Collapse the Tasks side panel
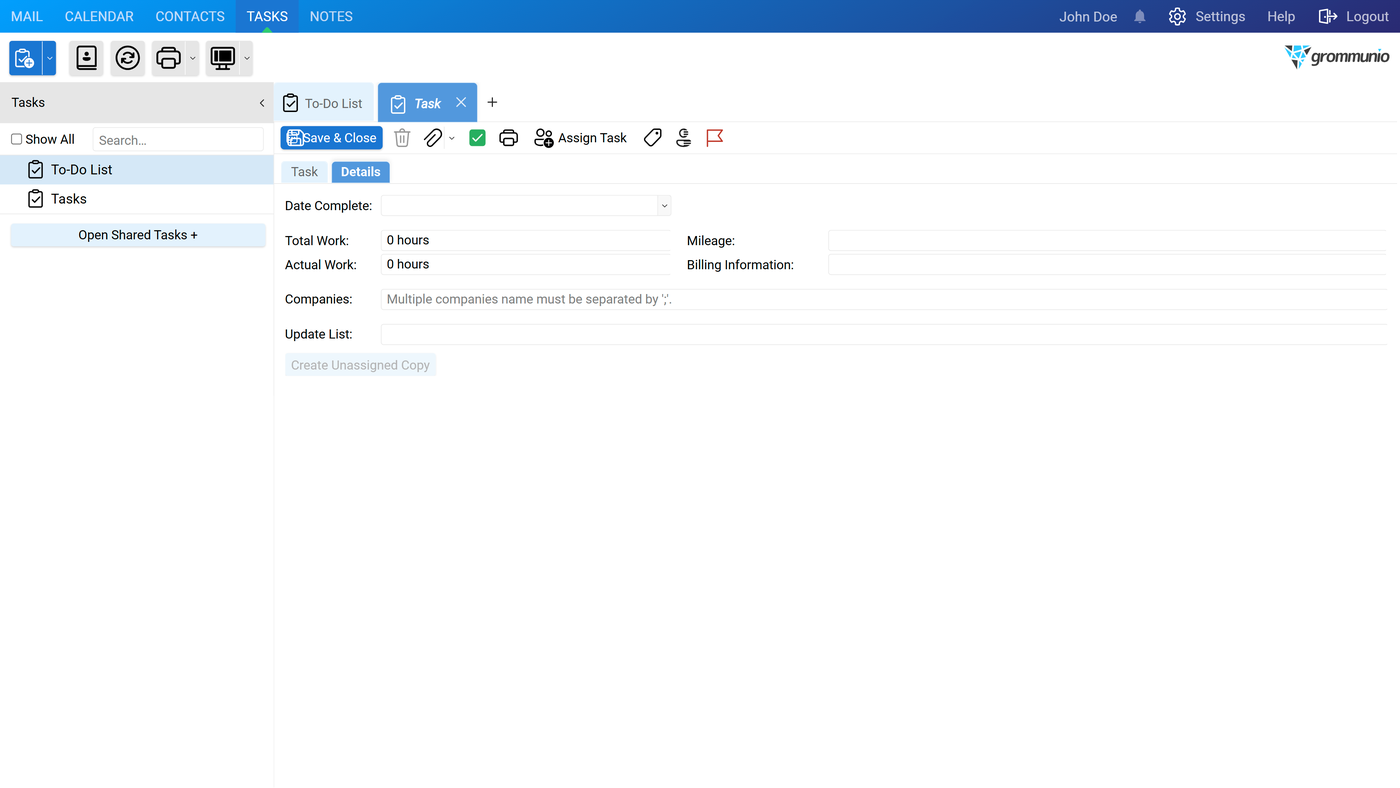 pyautogui.click(x=262, y=103)
